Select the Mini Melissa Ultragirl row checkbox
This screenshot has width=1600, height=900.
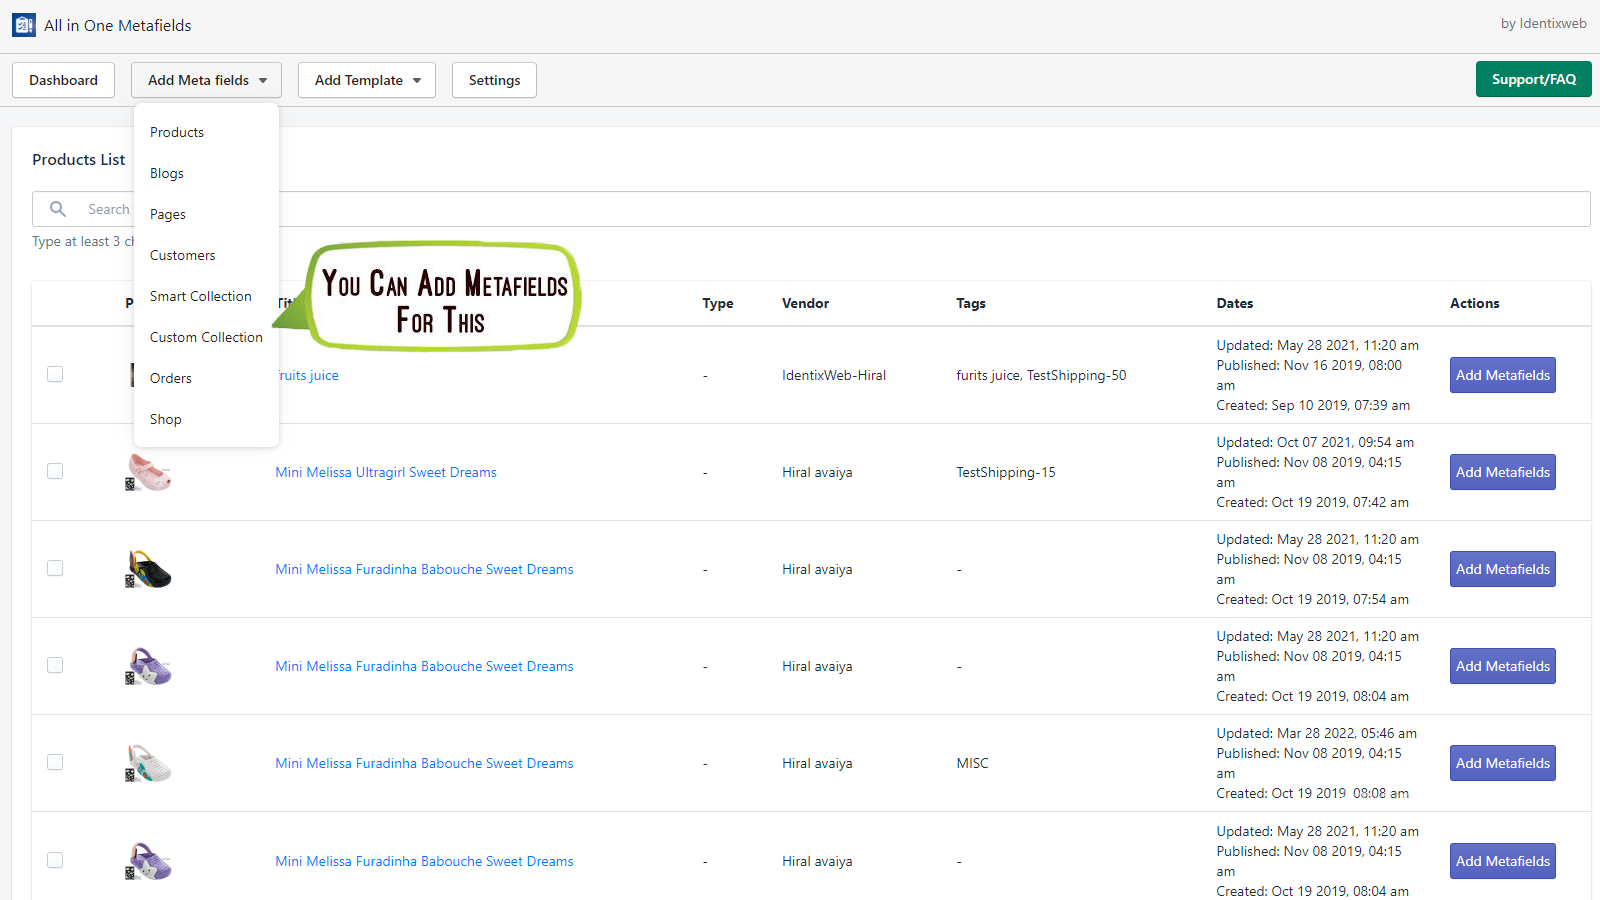click(x=55, y=471)
